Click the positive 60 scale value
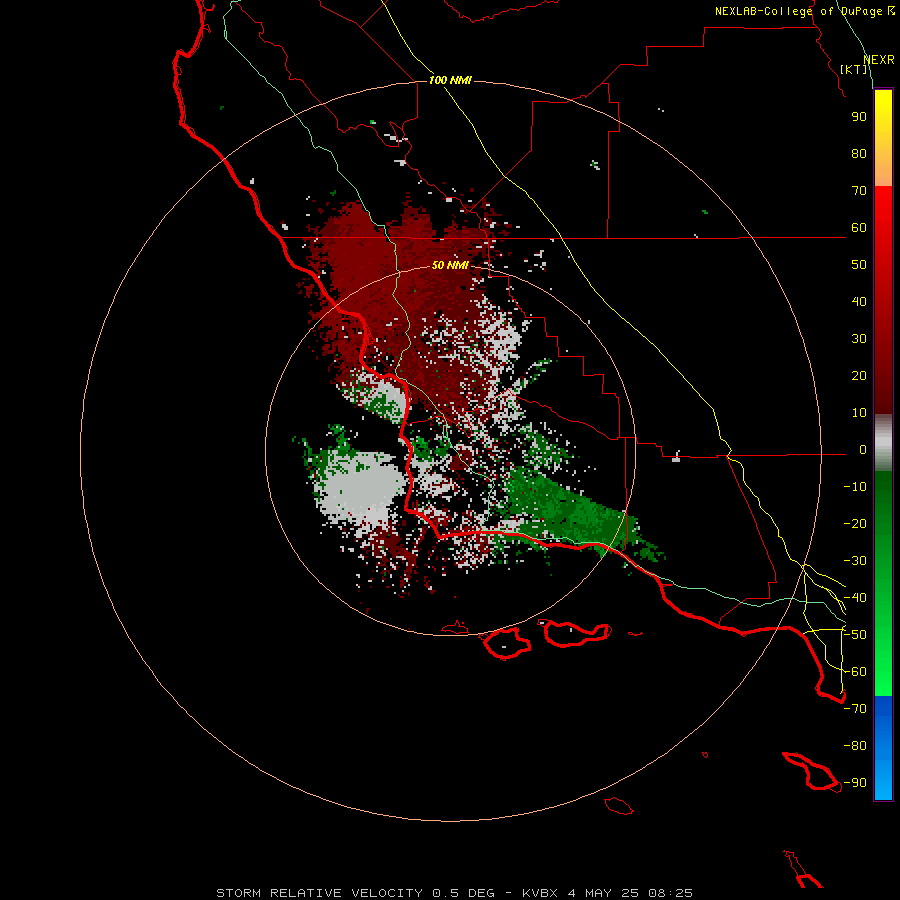 pos(859,227)
